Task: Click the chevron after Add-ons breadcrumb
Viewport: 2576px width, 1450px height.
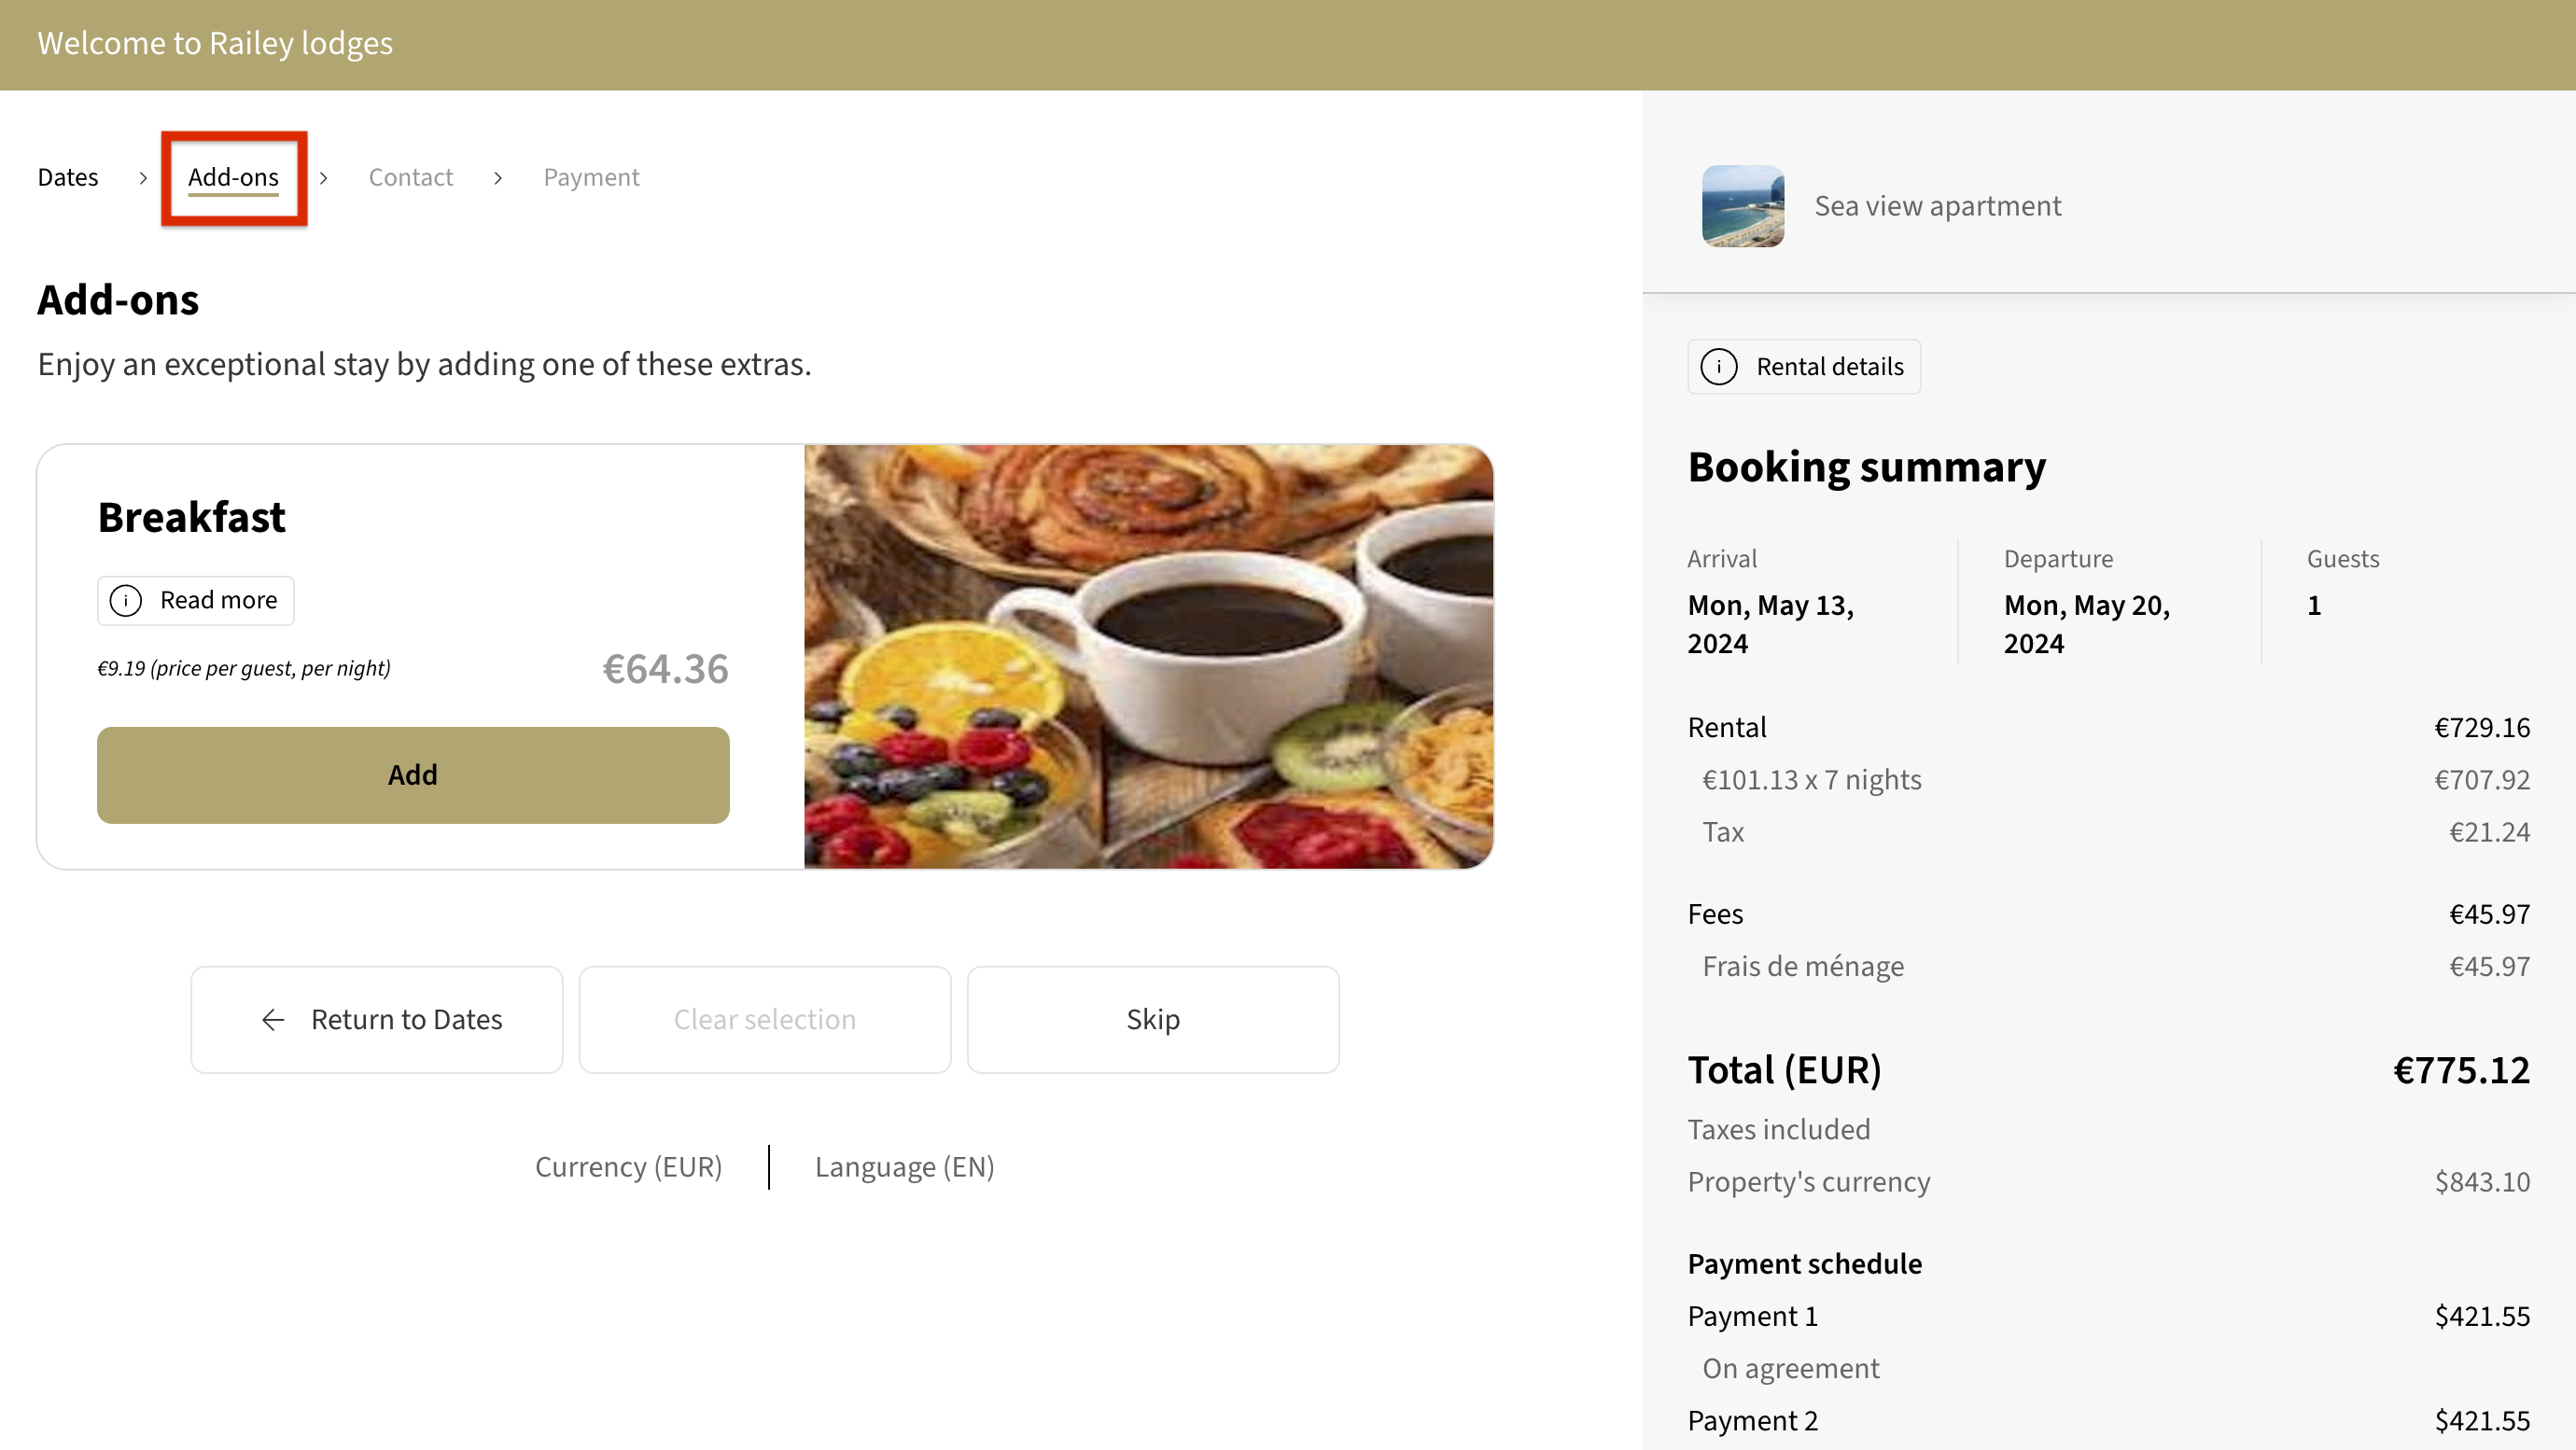Action: 323,177
